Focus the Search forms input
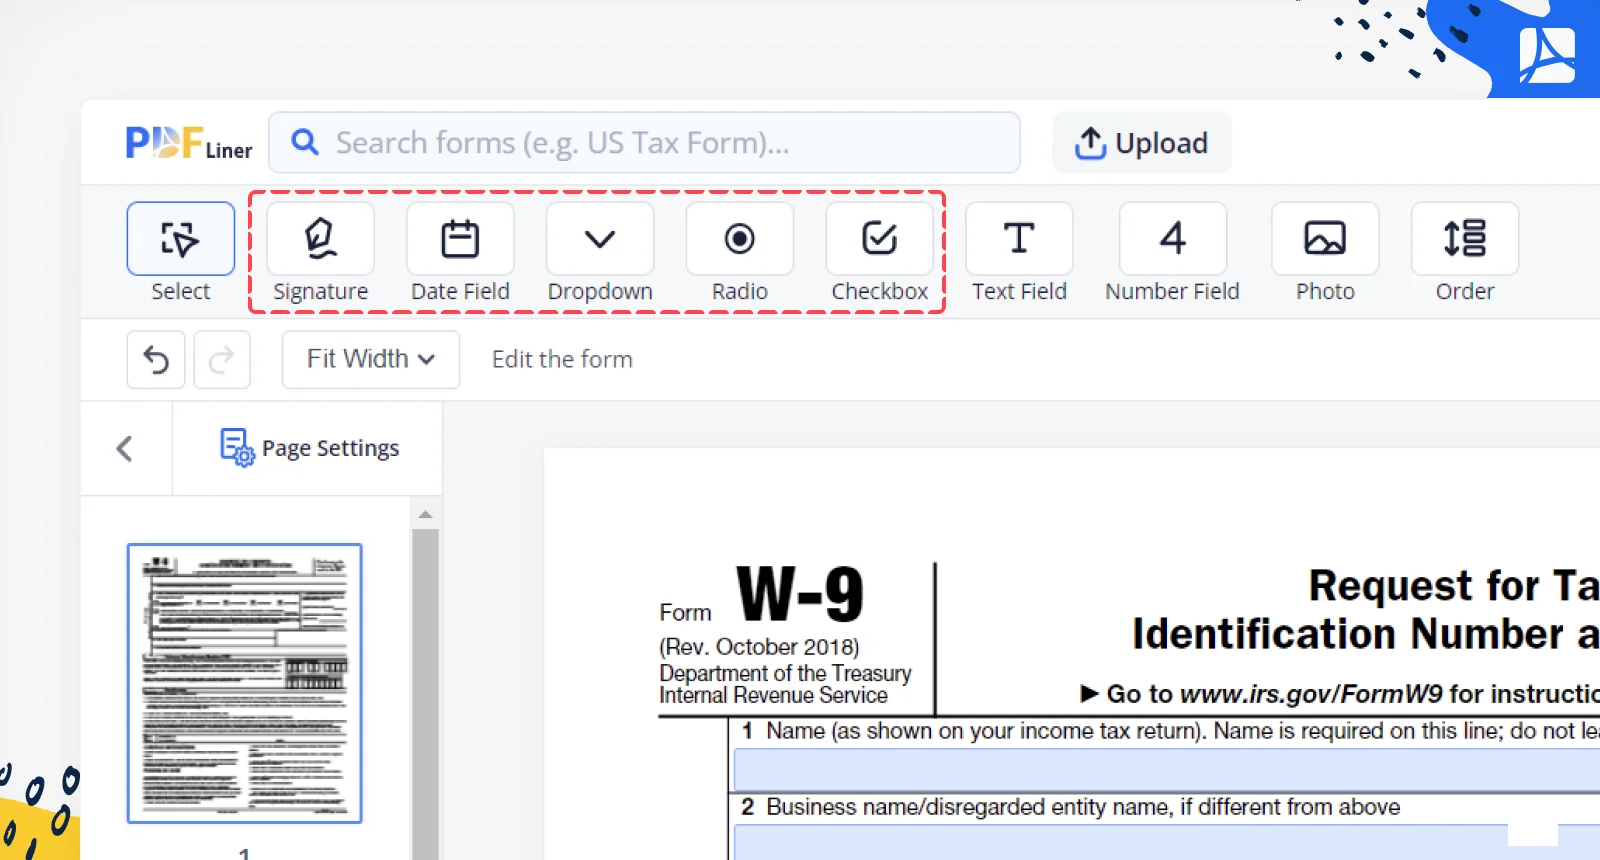The image size is (1600, 860). [x=645, y=142]
